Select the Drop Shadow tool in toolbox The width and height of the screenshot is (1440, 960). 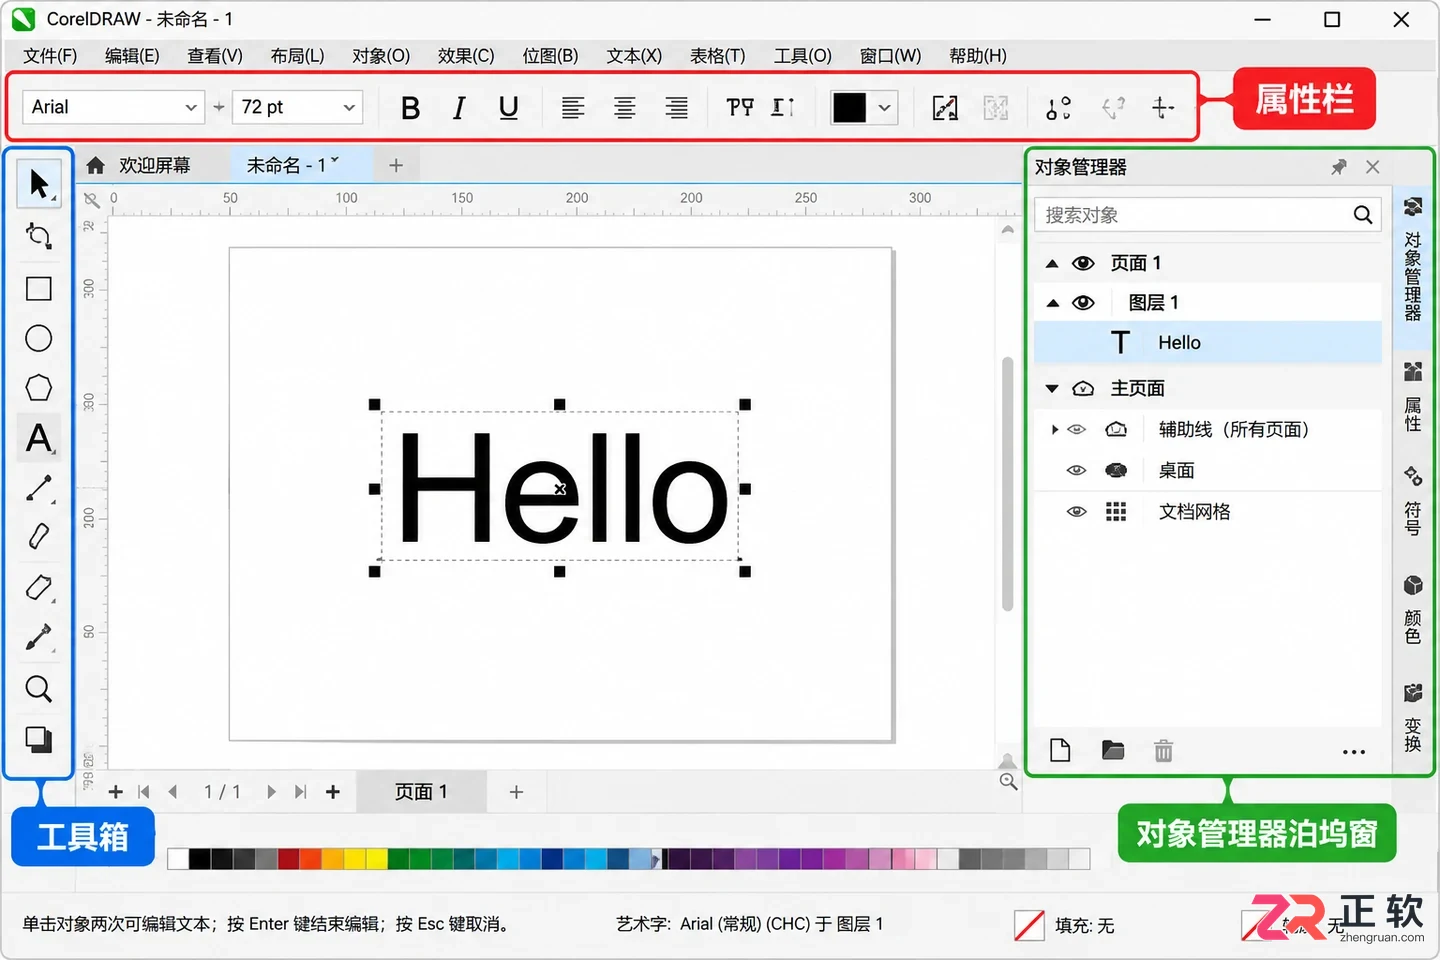click(x=39, y=739)
